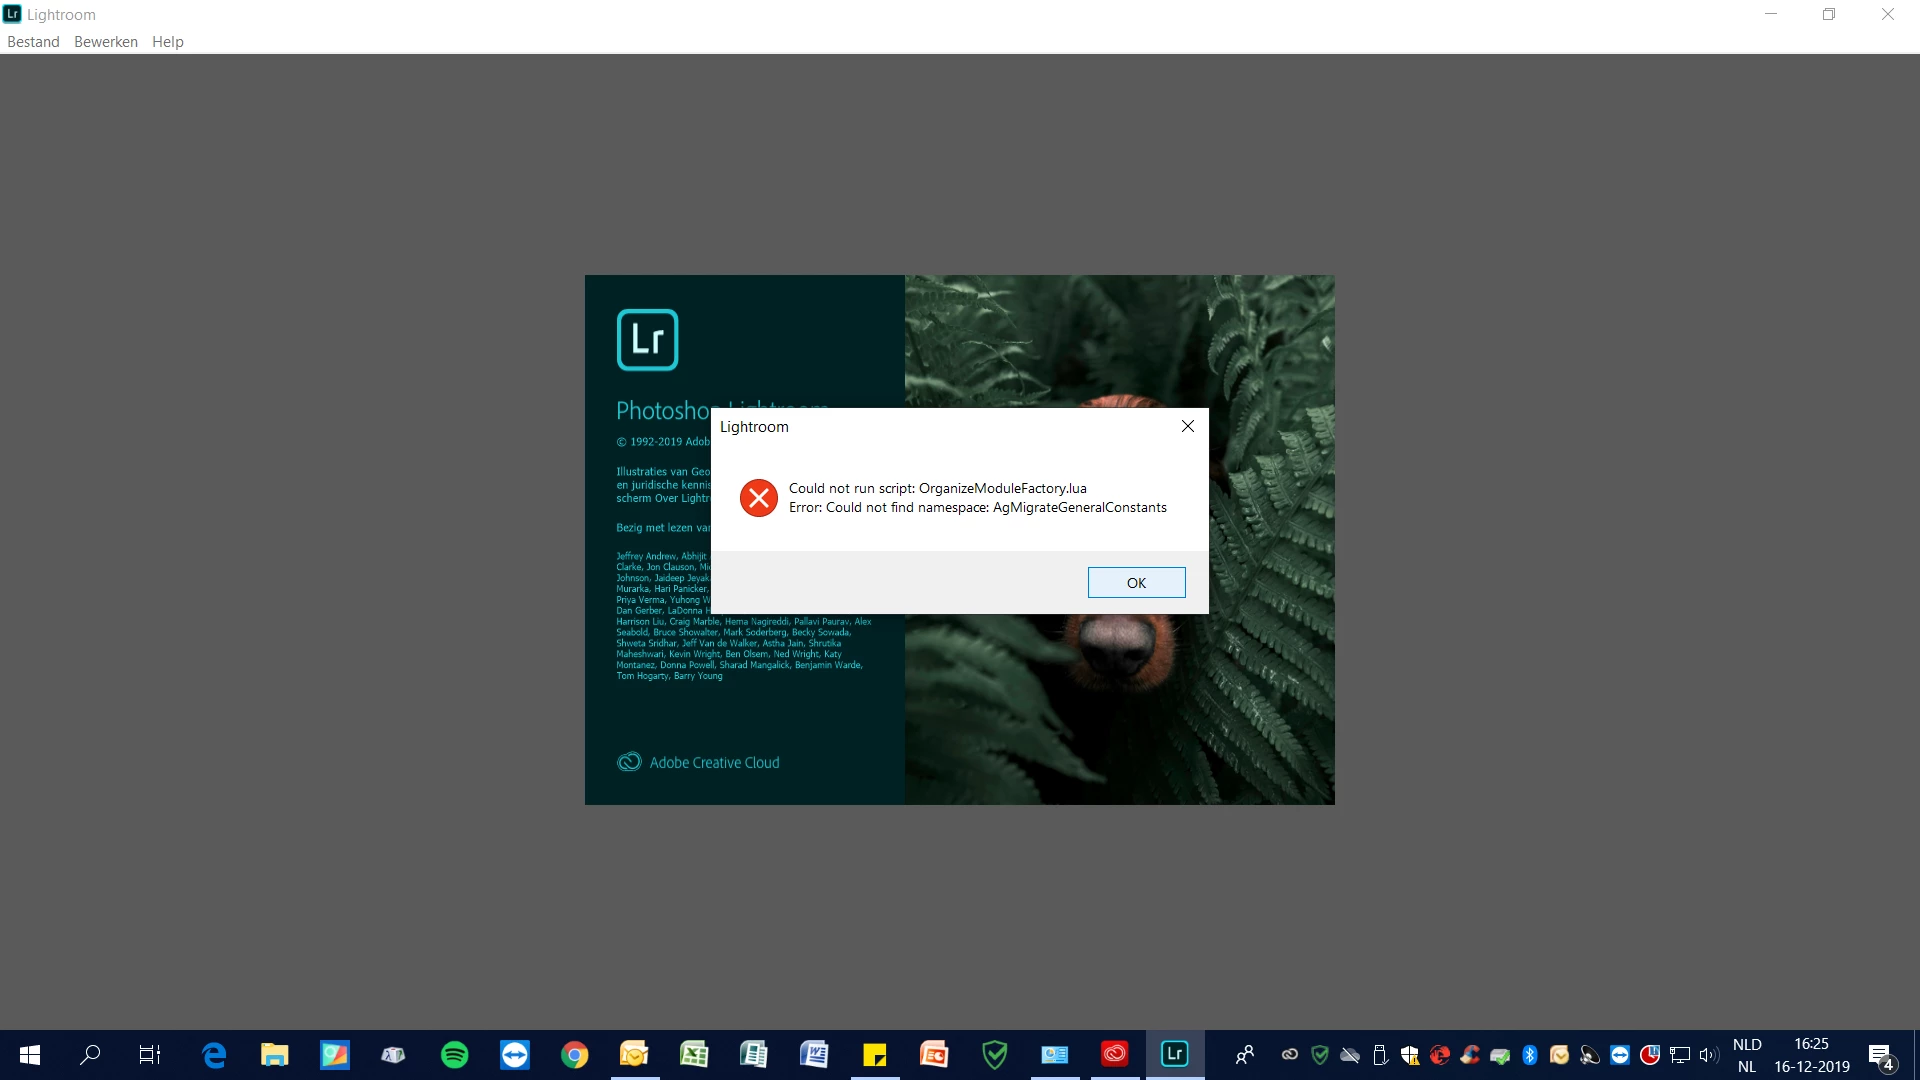Open the Bestand menu
1920x1080 pixels.
pyautogui.click(x=33, y=42)
